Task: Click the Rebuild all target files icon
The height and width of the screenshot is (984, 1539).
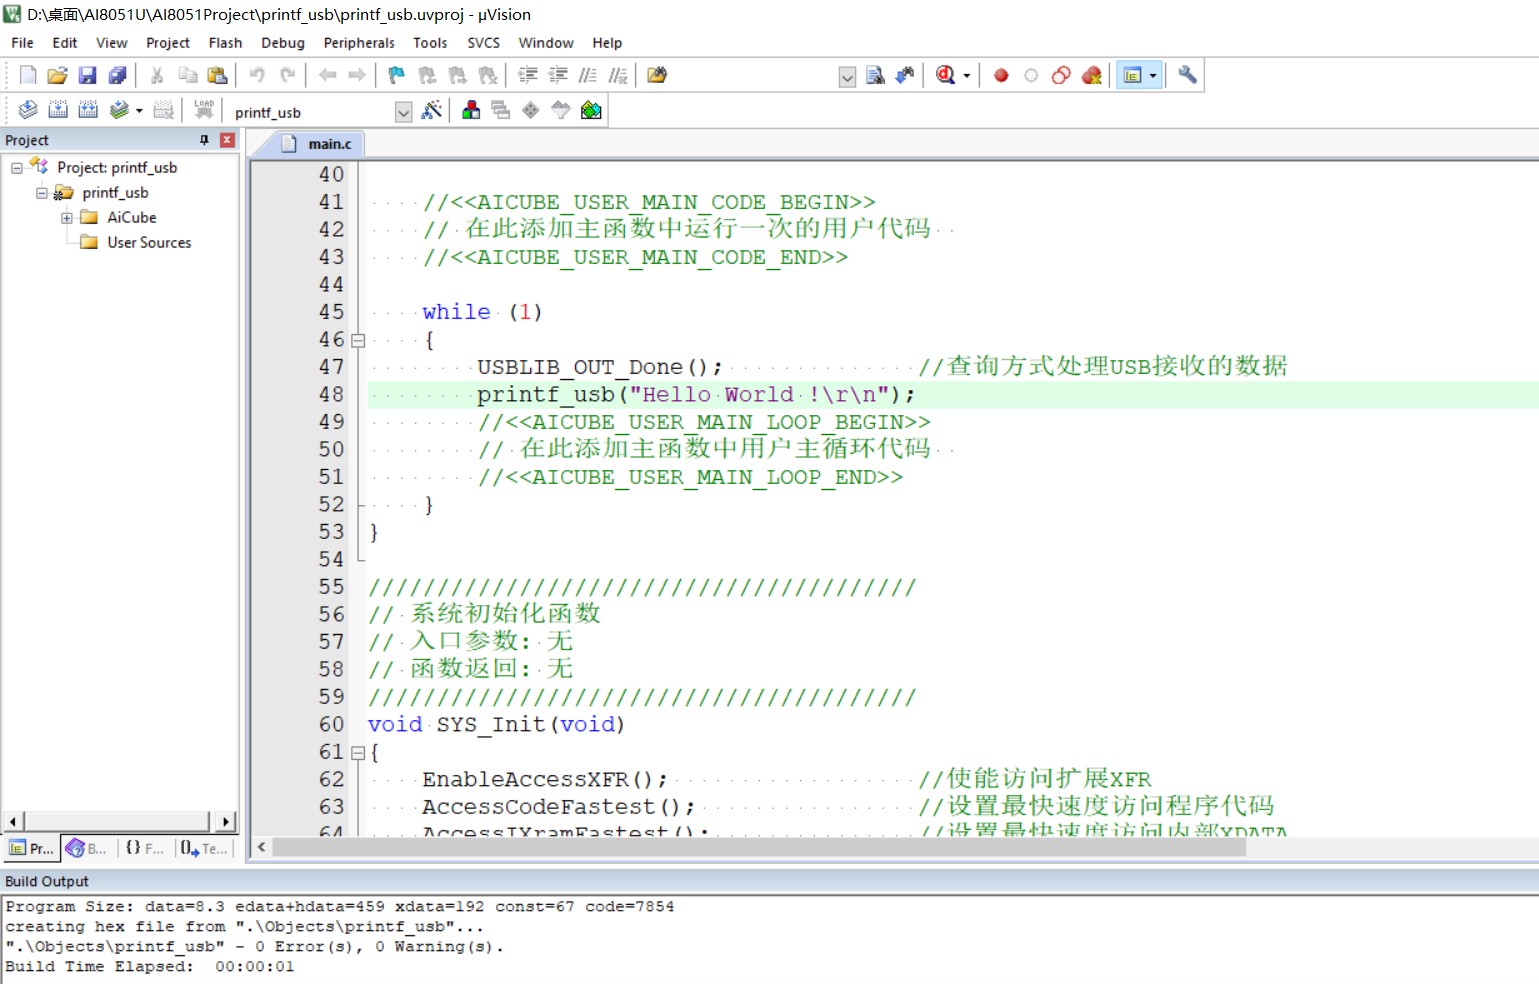Action: pyautogui.click(x=88, y=110)
